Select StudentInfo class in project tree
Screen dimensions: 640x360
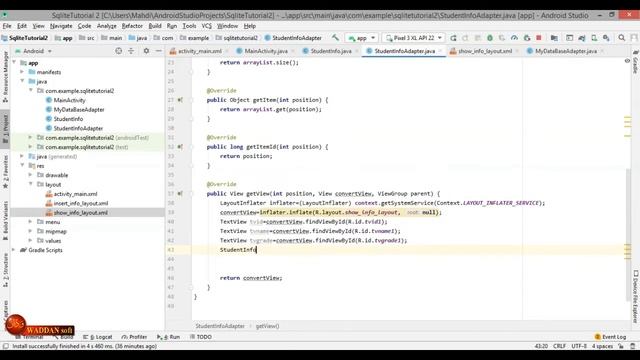(68, 119)
